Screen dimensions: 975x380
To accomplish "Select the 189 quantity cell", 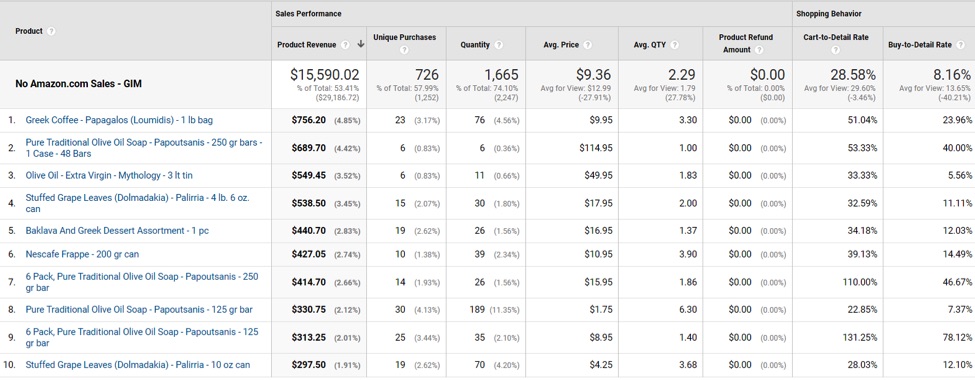I will (478, 309).
